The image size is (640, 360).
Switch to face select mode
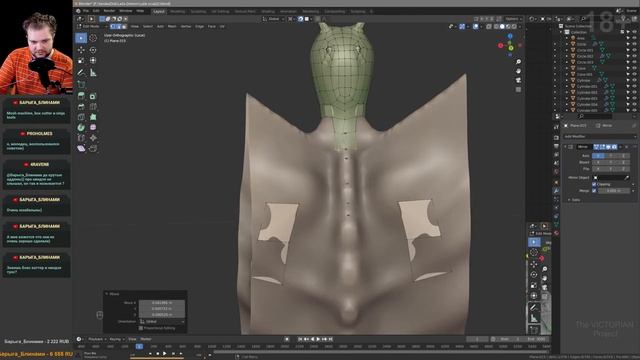pos(124,27)
